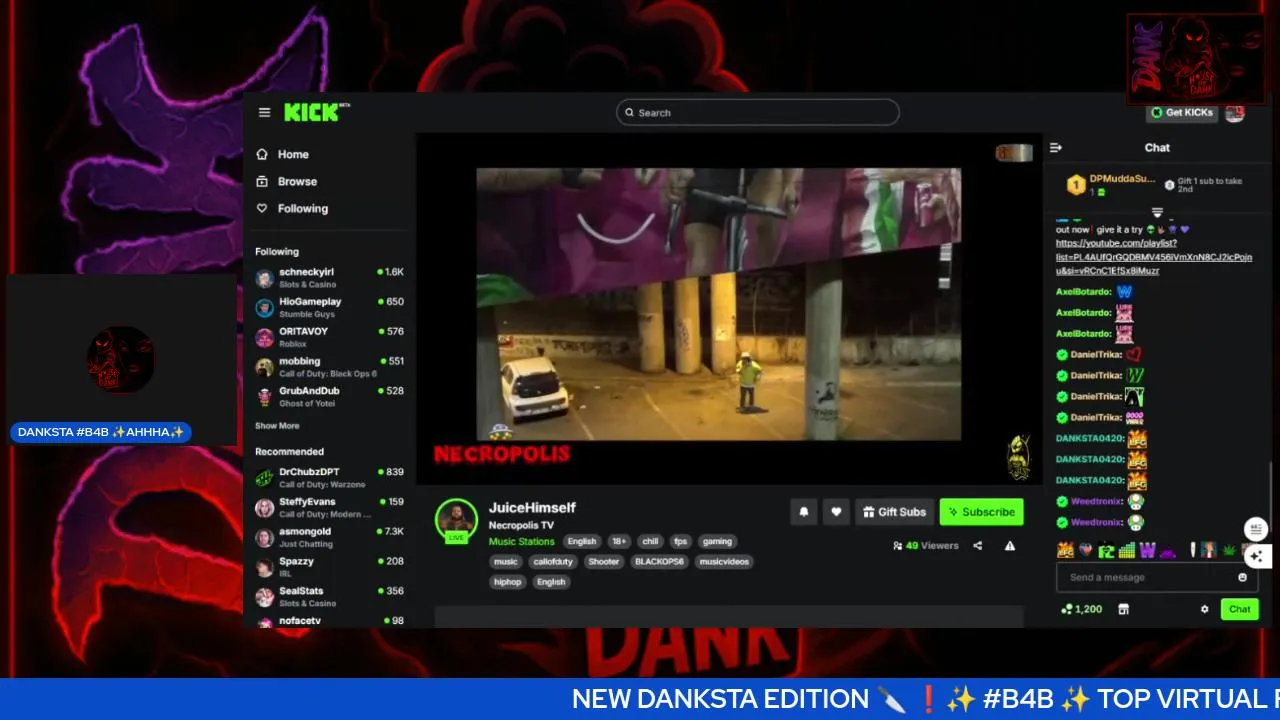Select the musicvideos tag
The image size is (1280, 720).
[x=724, y=561]
